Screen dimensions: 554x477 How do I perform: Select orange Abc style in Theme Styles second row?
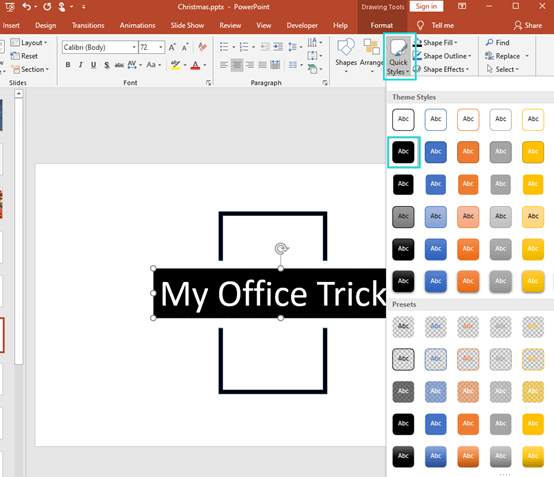[468, 152]
